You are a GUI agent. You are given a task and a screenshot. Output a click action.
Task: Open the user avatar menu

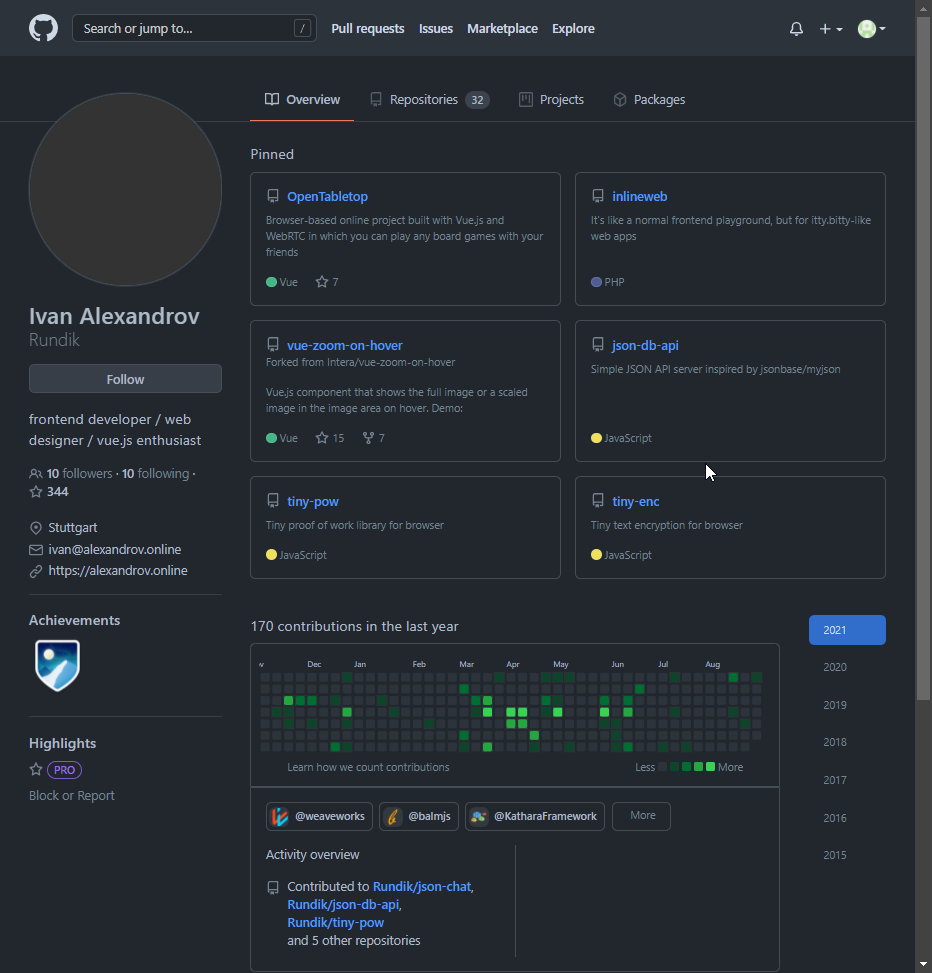pos(871,29)
